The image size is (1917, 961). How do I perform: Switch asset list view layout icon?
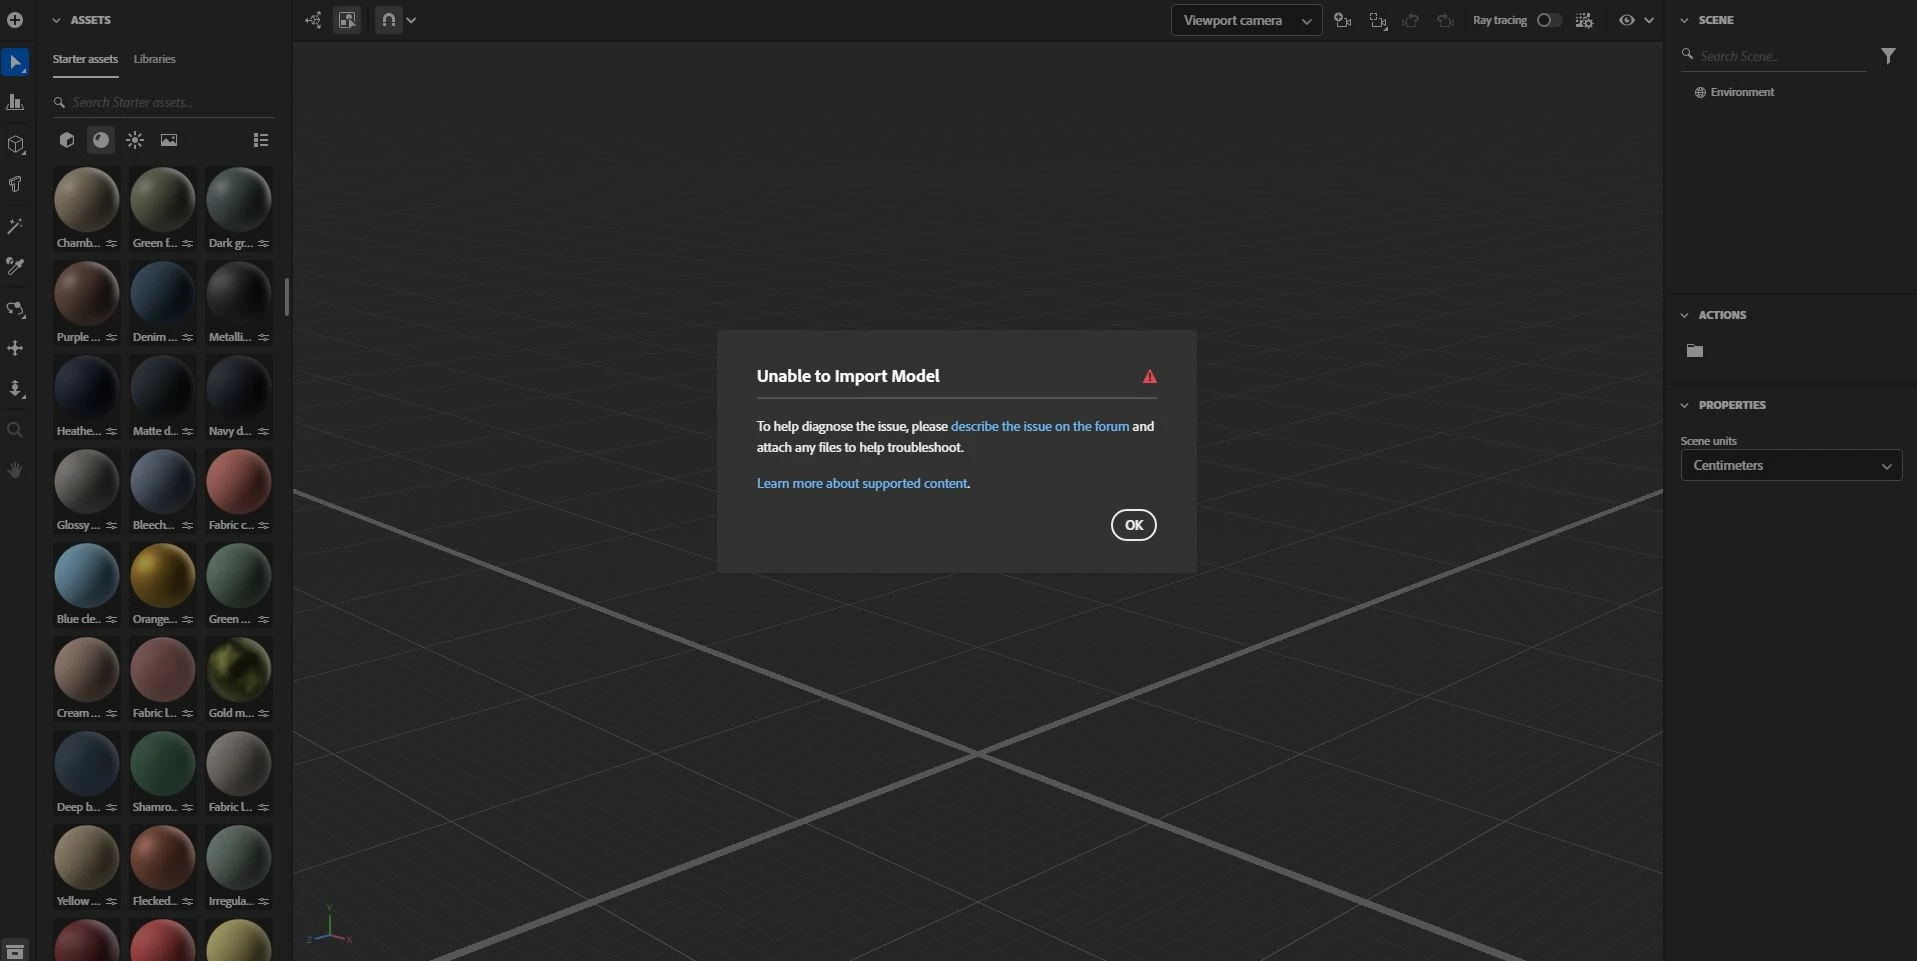pos(261,140)
